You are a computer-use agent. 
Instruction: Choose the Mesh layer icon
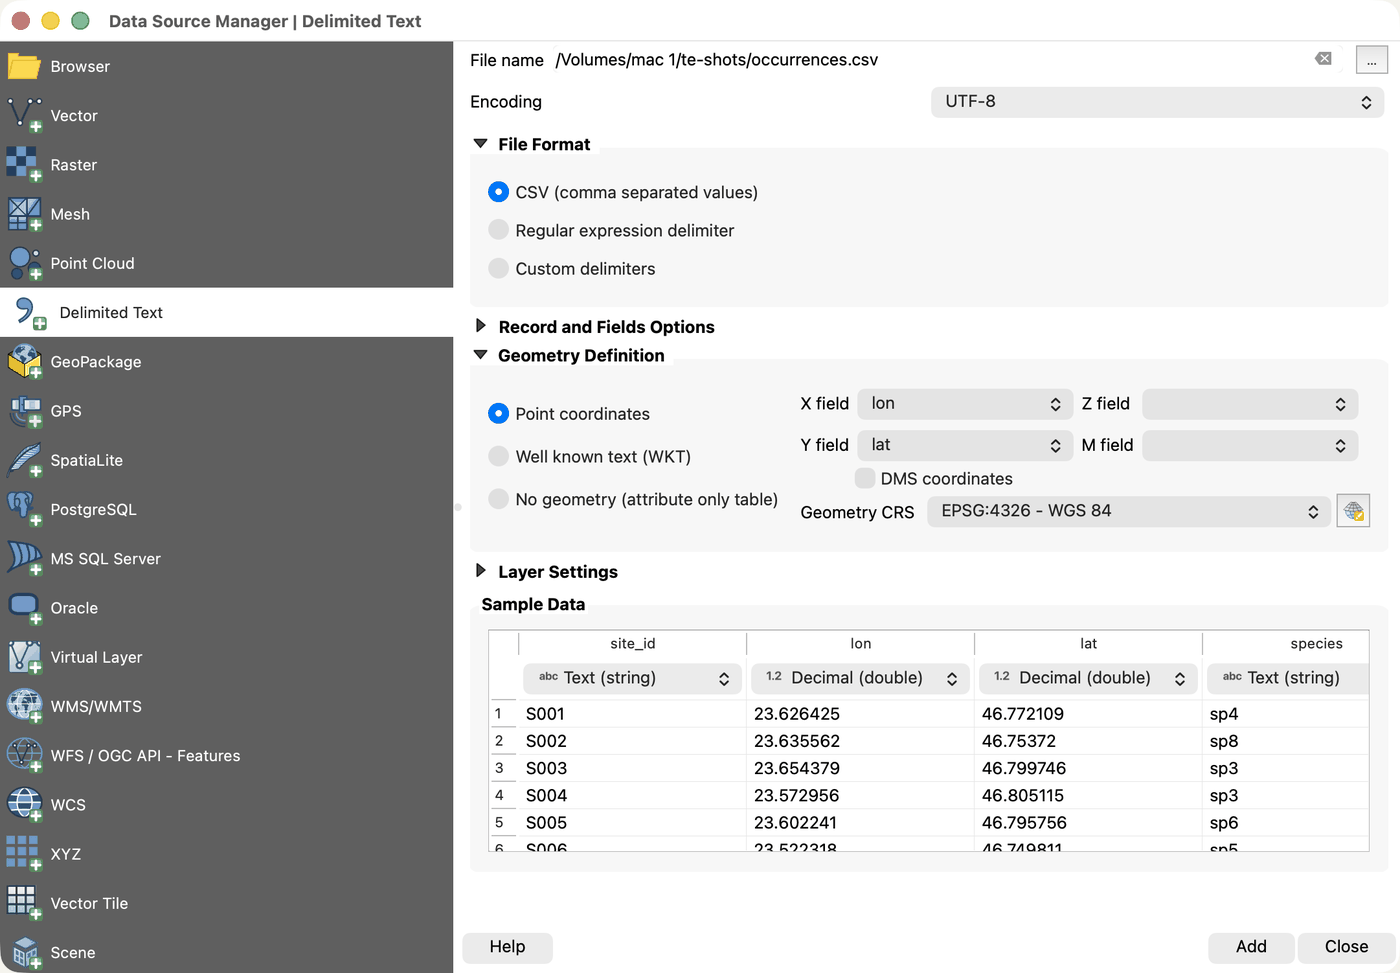(24, 214)
